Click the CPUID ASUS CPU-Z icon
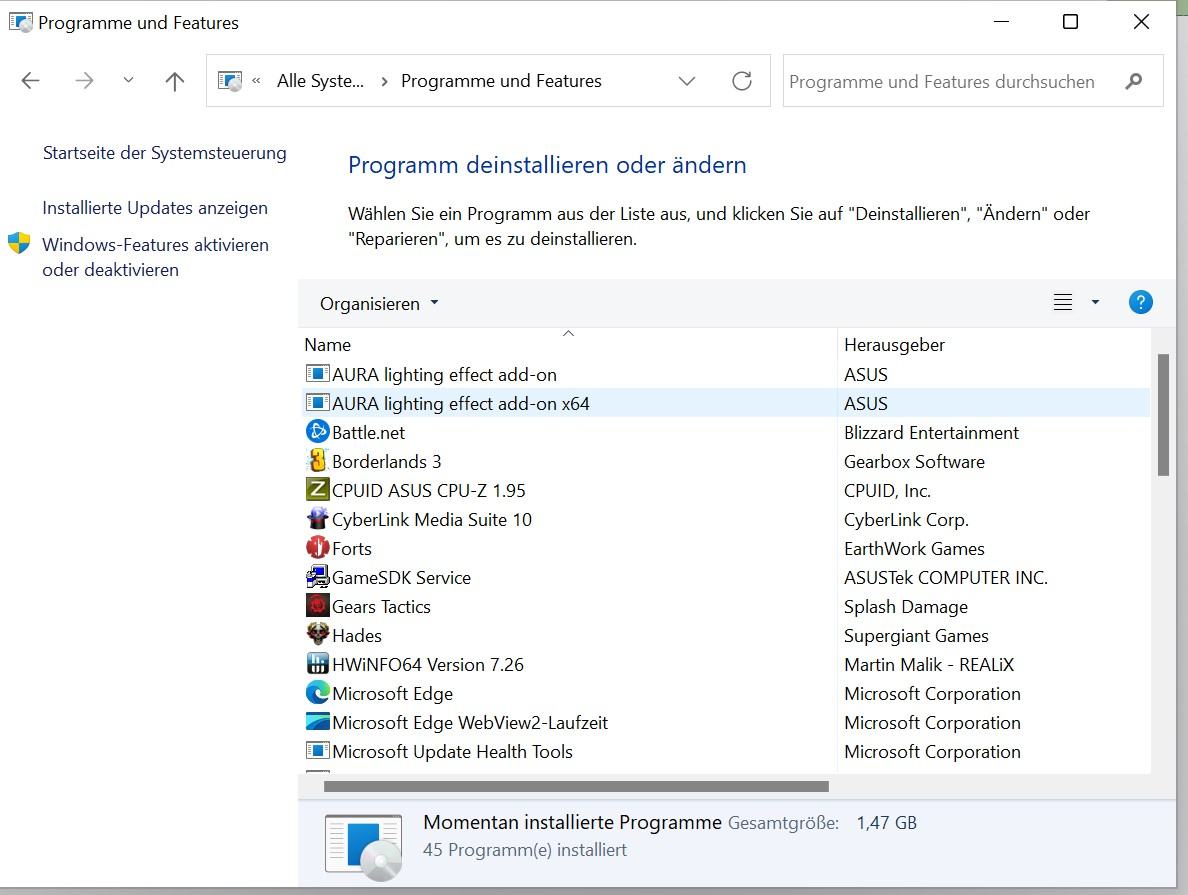 point(317,490)
